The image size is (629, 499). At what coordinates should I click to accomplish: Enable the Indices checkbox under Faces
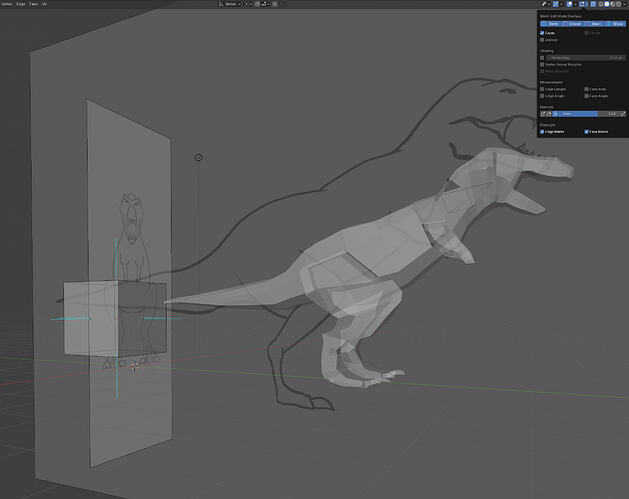tap(542, 40)
